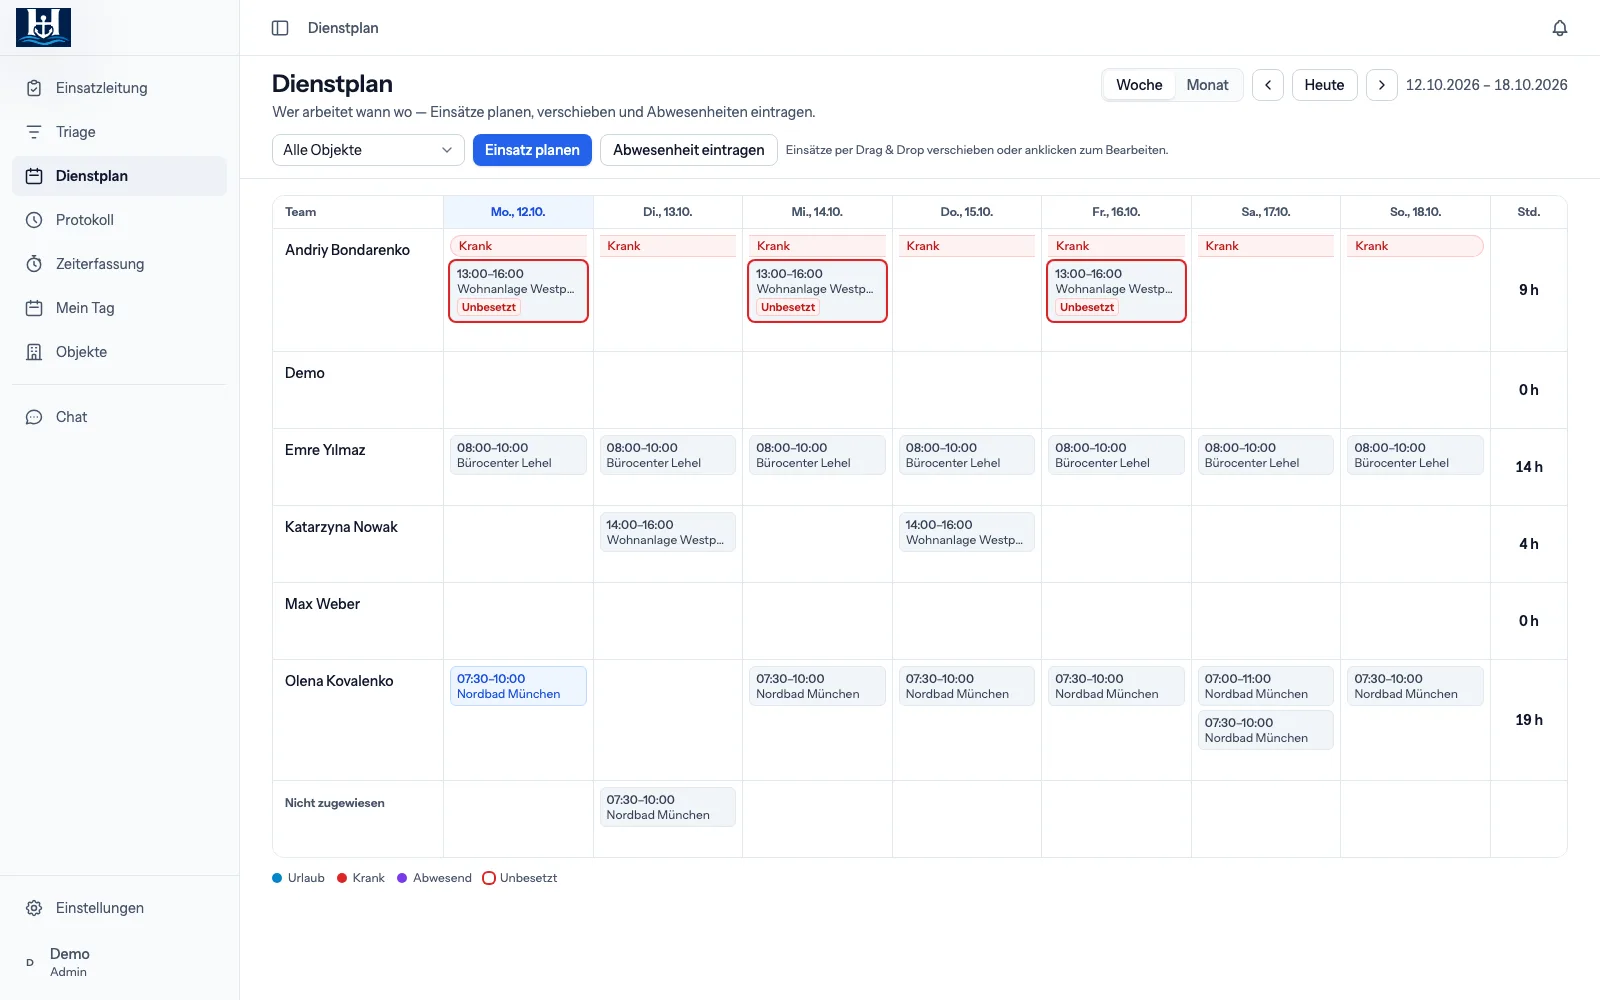Open Emre's Monday Bürocenter Lehel shift
The image size is (1600, 1000).
tap(518, 455)
